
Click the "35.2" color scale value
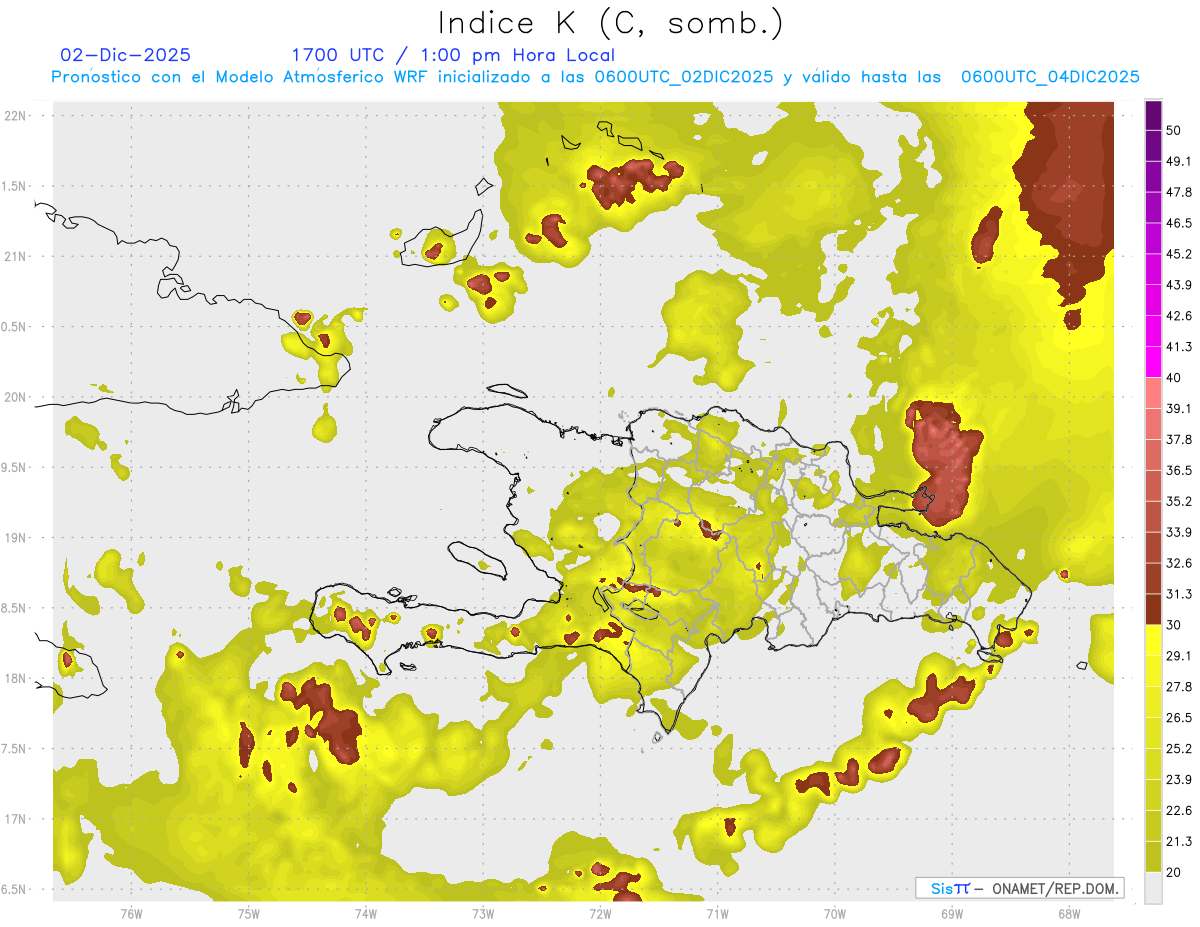(x=1179, y=501)
